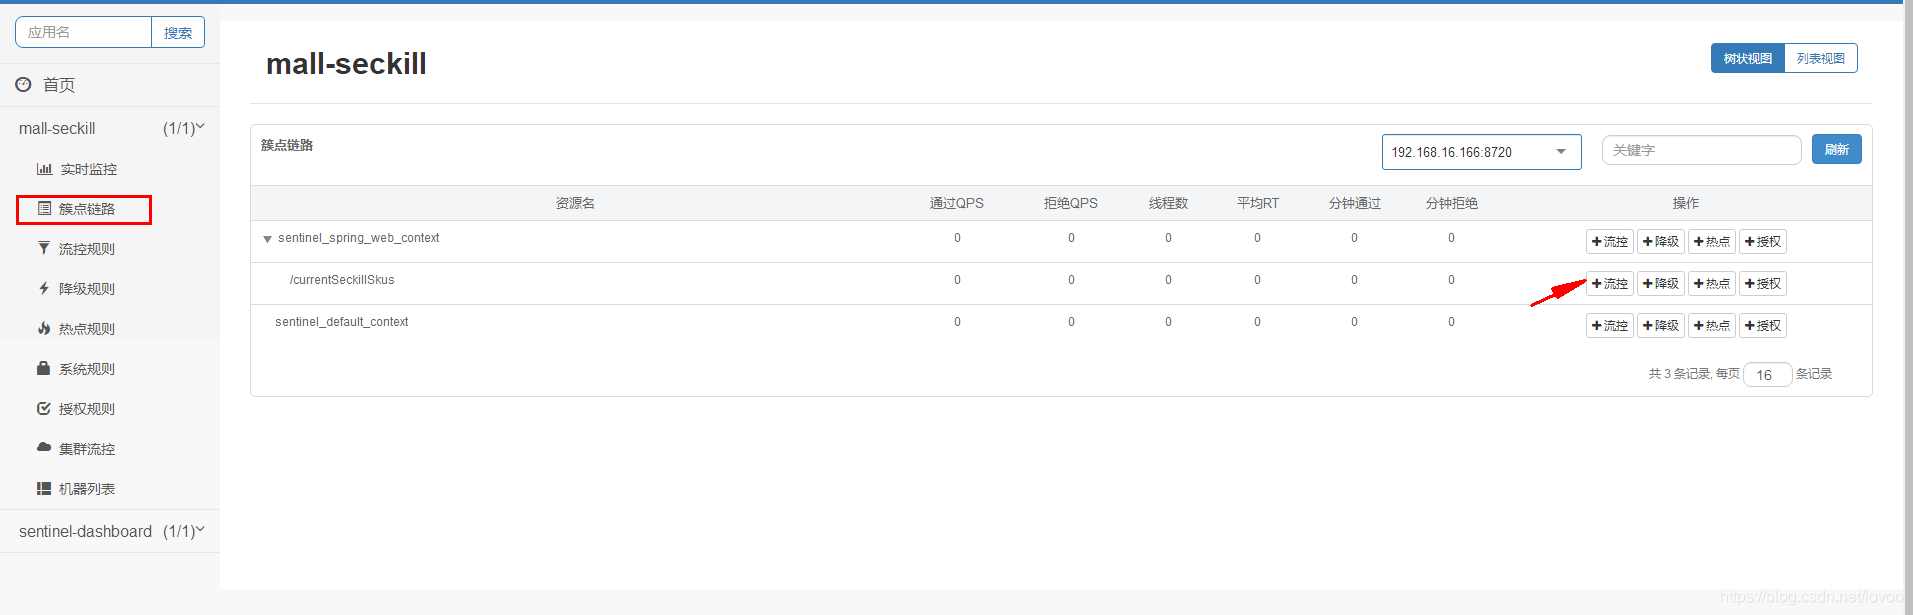Add 降级 rule for sentinel_default_context
The width and height of the screenshot is (1913, 615).
[x=1660, y=326]
